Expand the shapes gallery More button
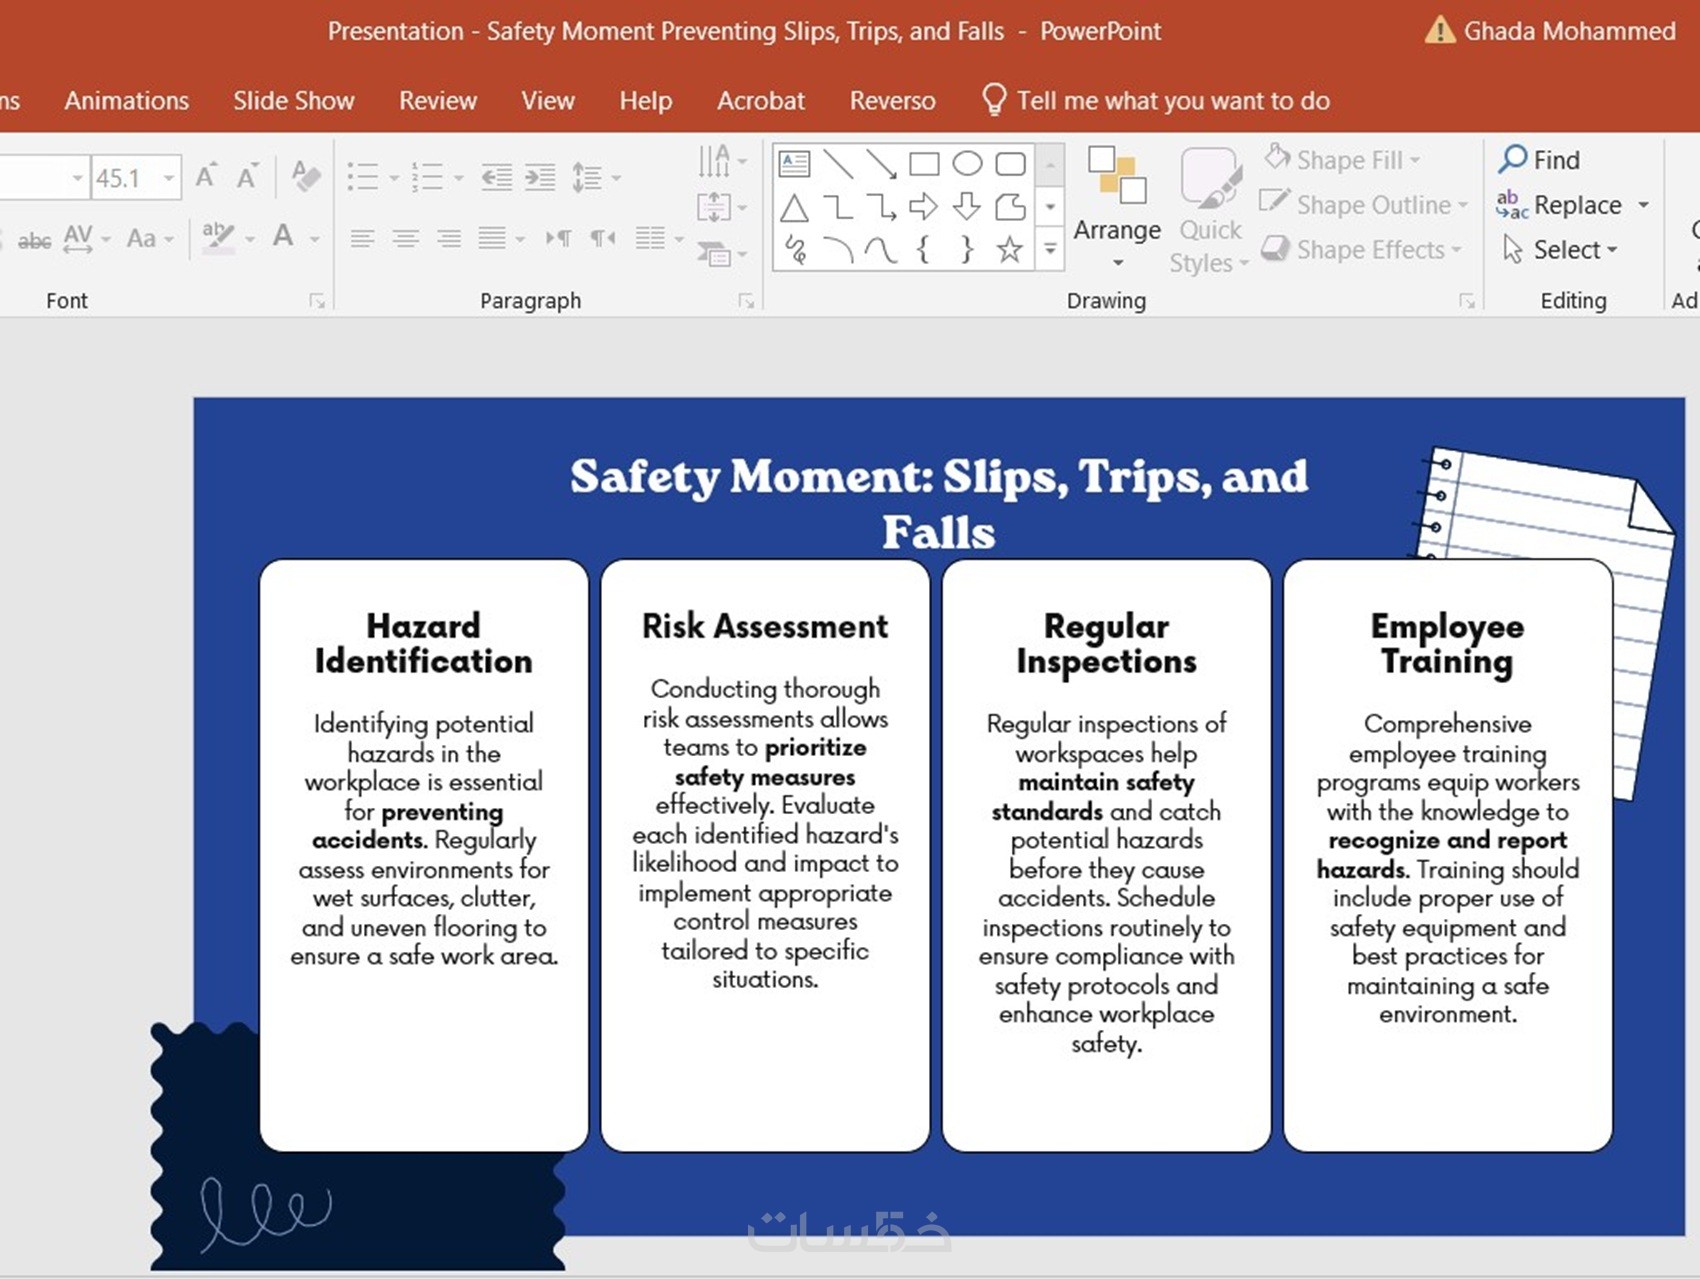This screenshot has height=1279, width=1700. 1050,249
